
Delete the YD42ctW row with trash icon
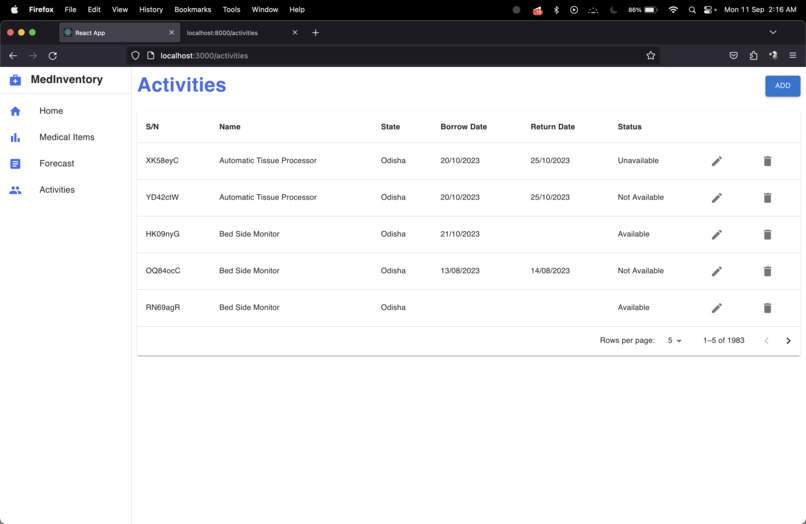tap(767, 197)
